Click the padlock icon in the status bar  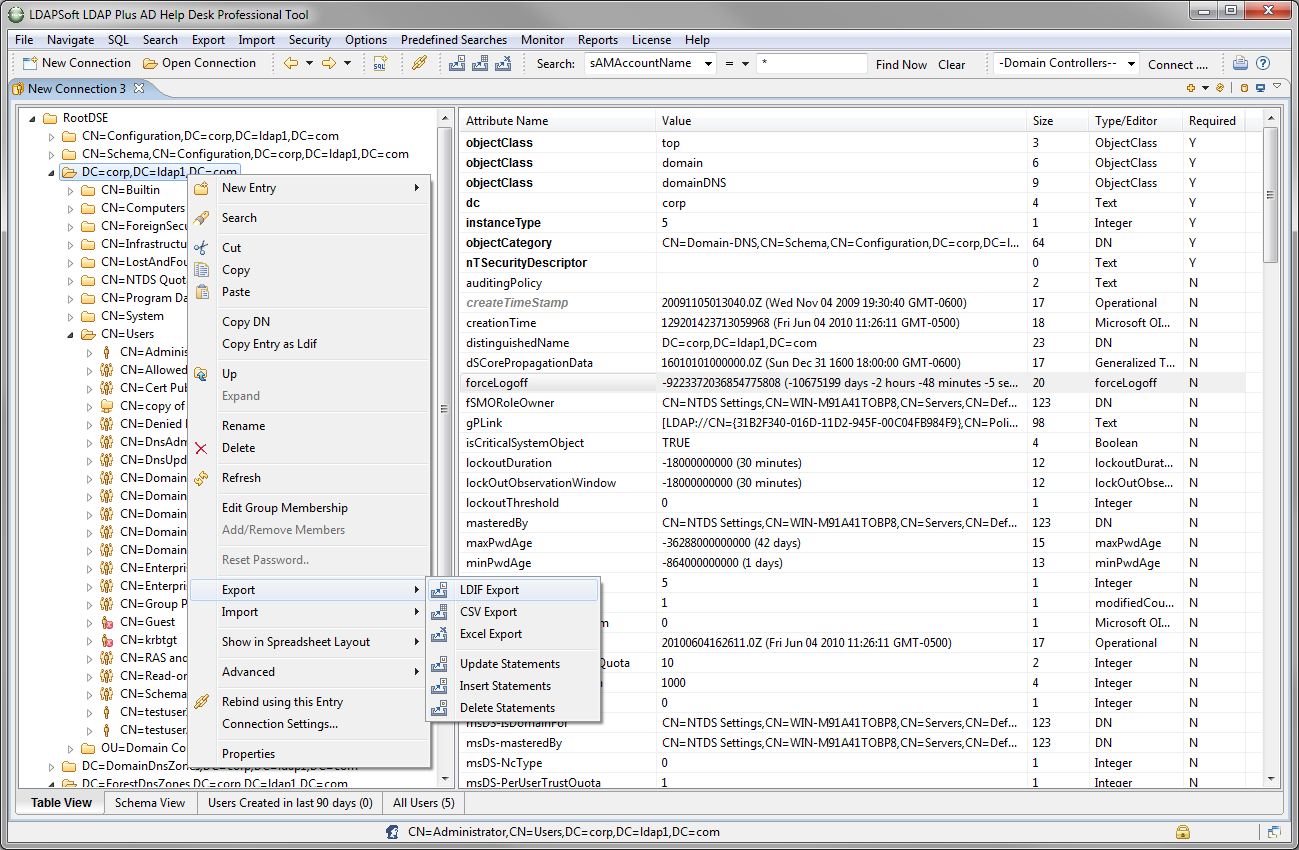1183,832
